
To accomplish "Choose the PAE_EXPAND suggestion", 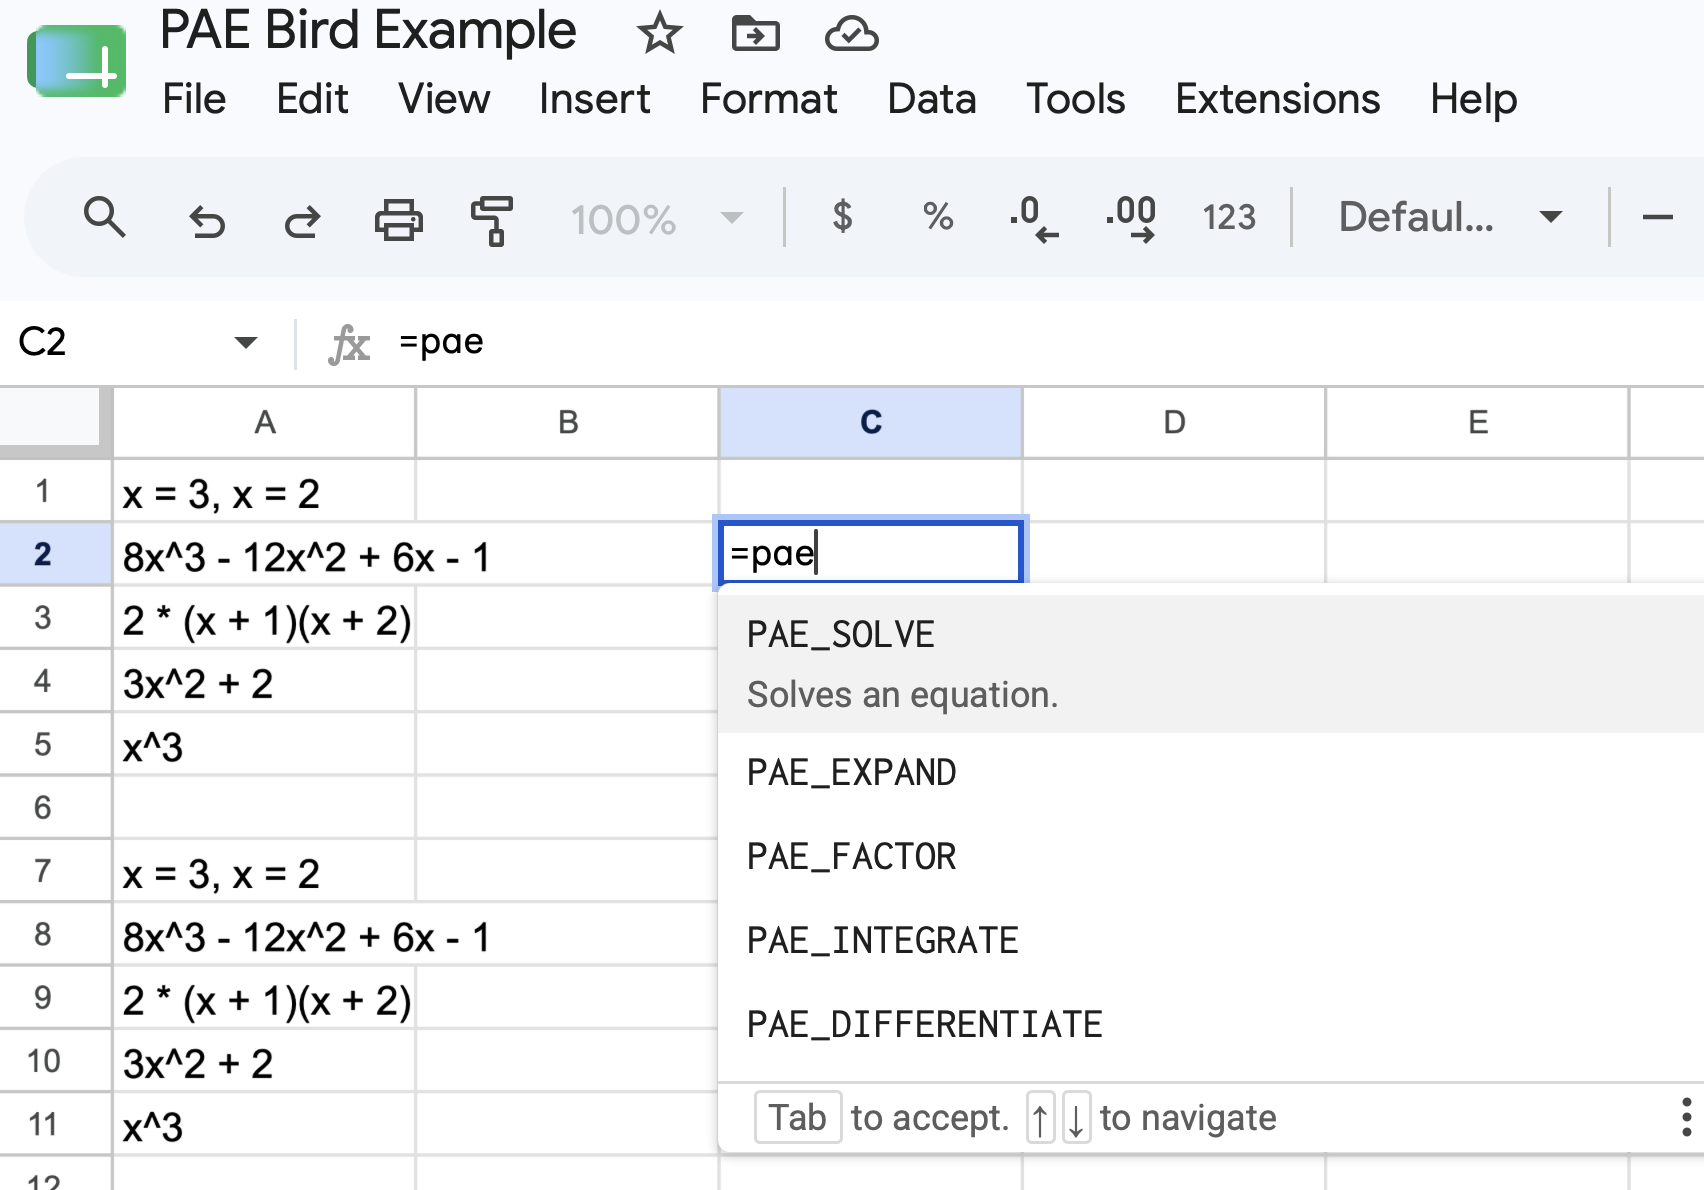I will coord(1210,773).
